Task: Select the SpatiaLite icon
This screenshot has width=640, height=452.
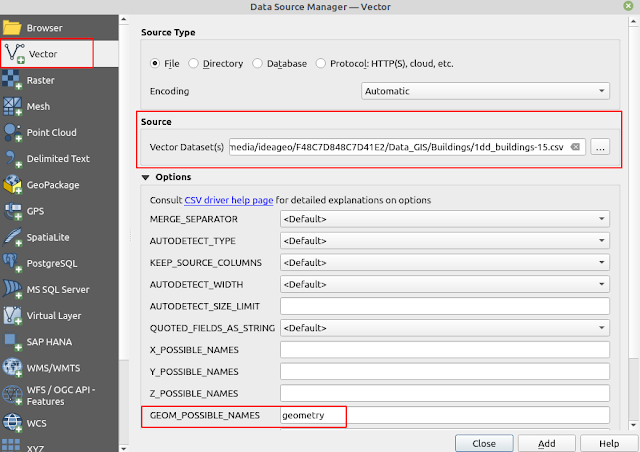Action: (12, 237)
